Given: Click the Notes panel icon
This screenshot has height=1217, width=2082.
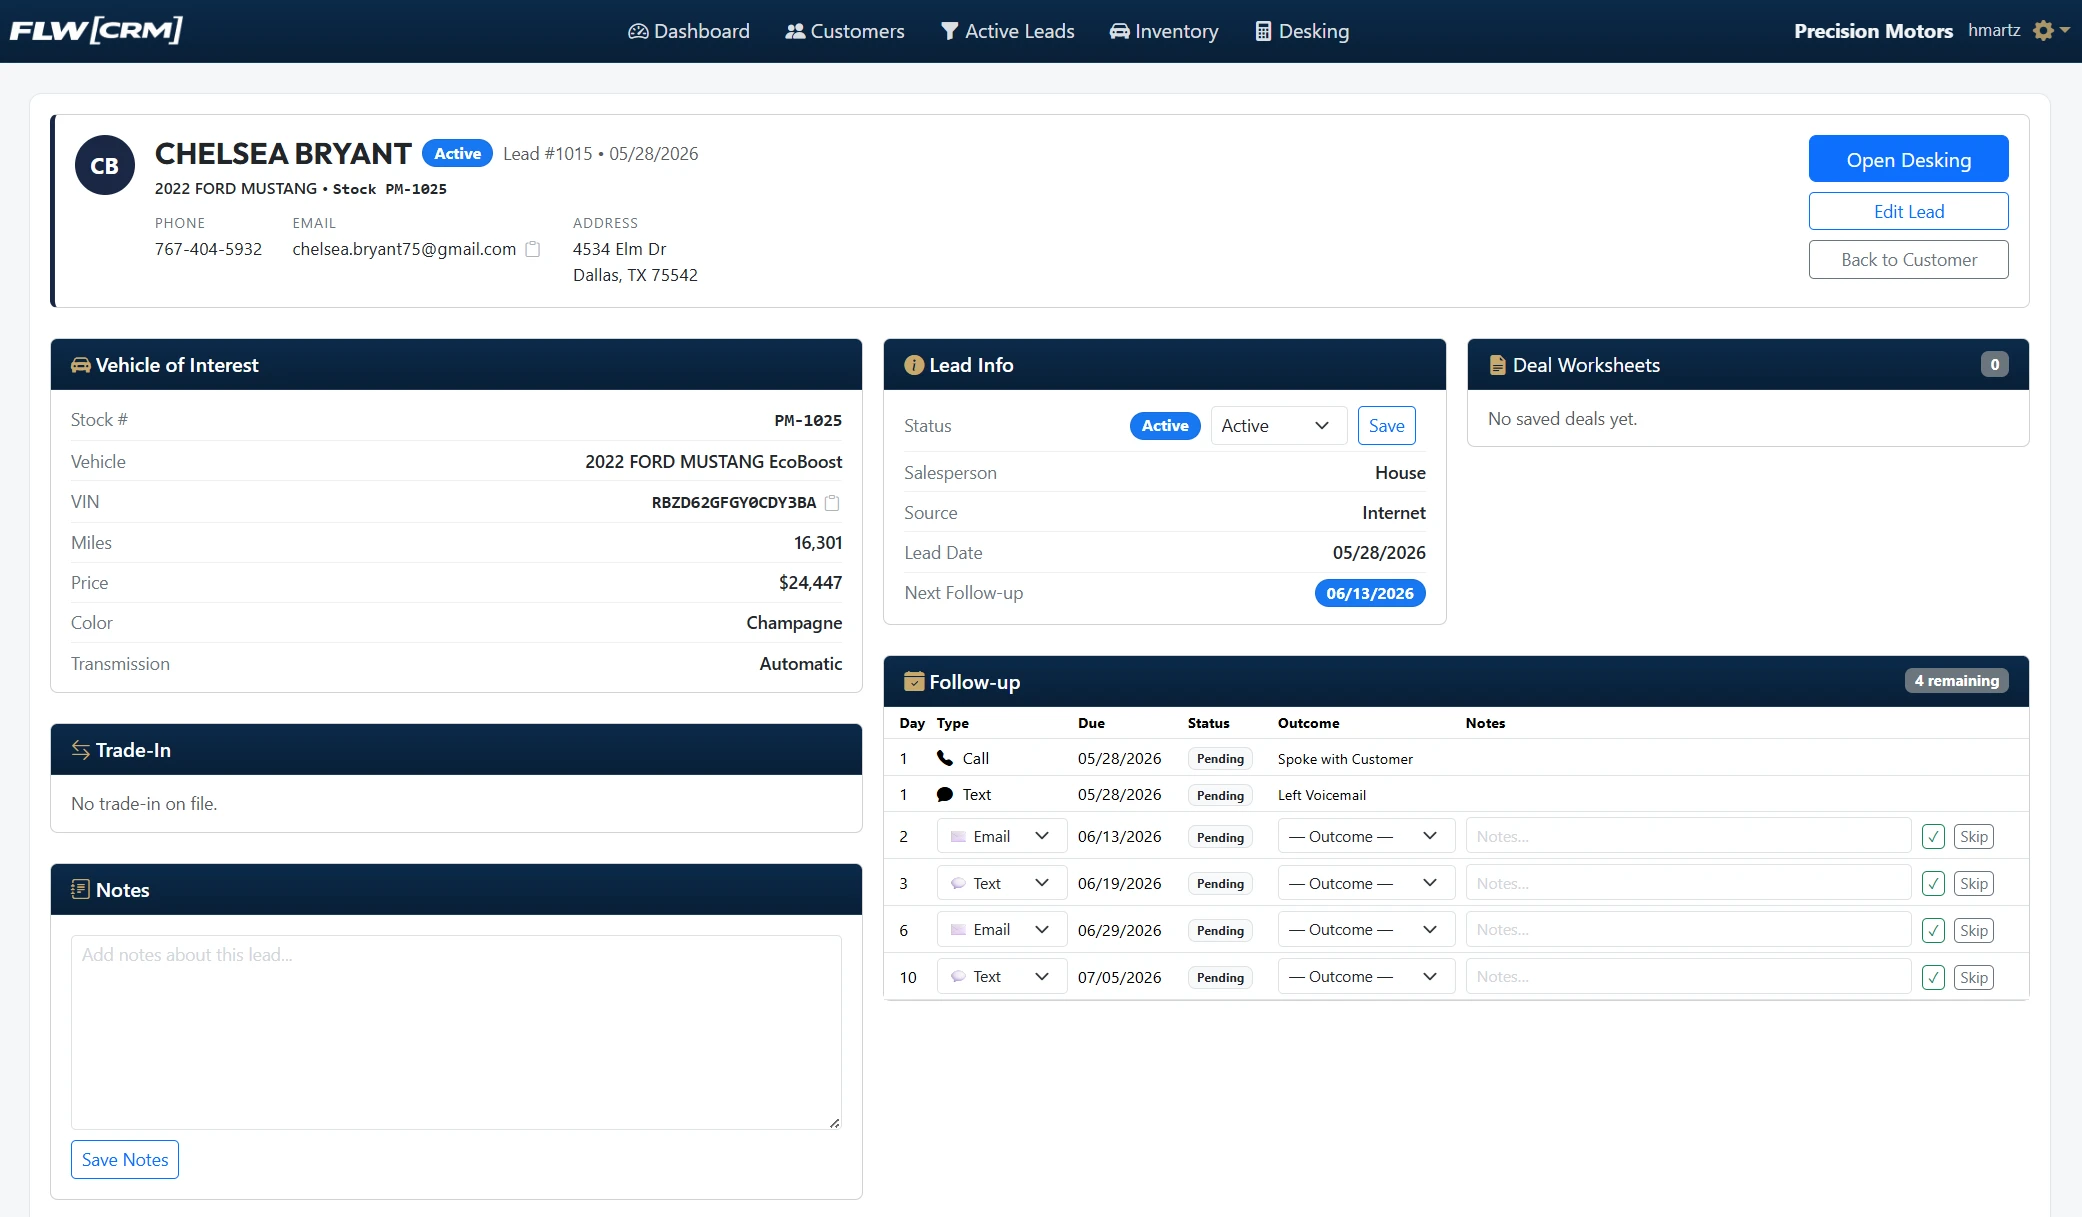Looking at the screenshot, I should point(81,890).
